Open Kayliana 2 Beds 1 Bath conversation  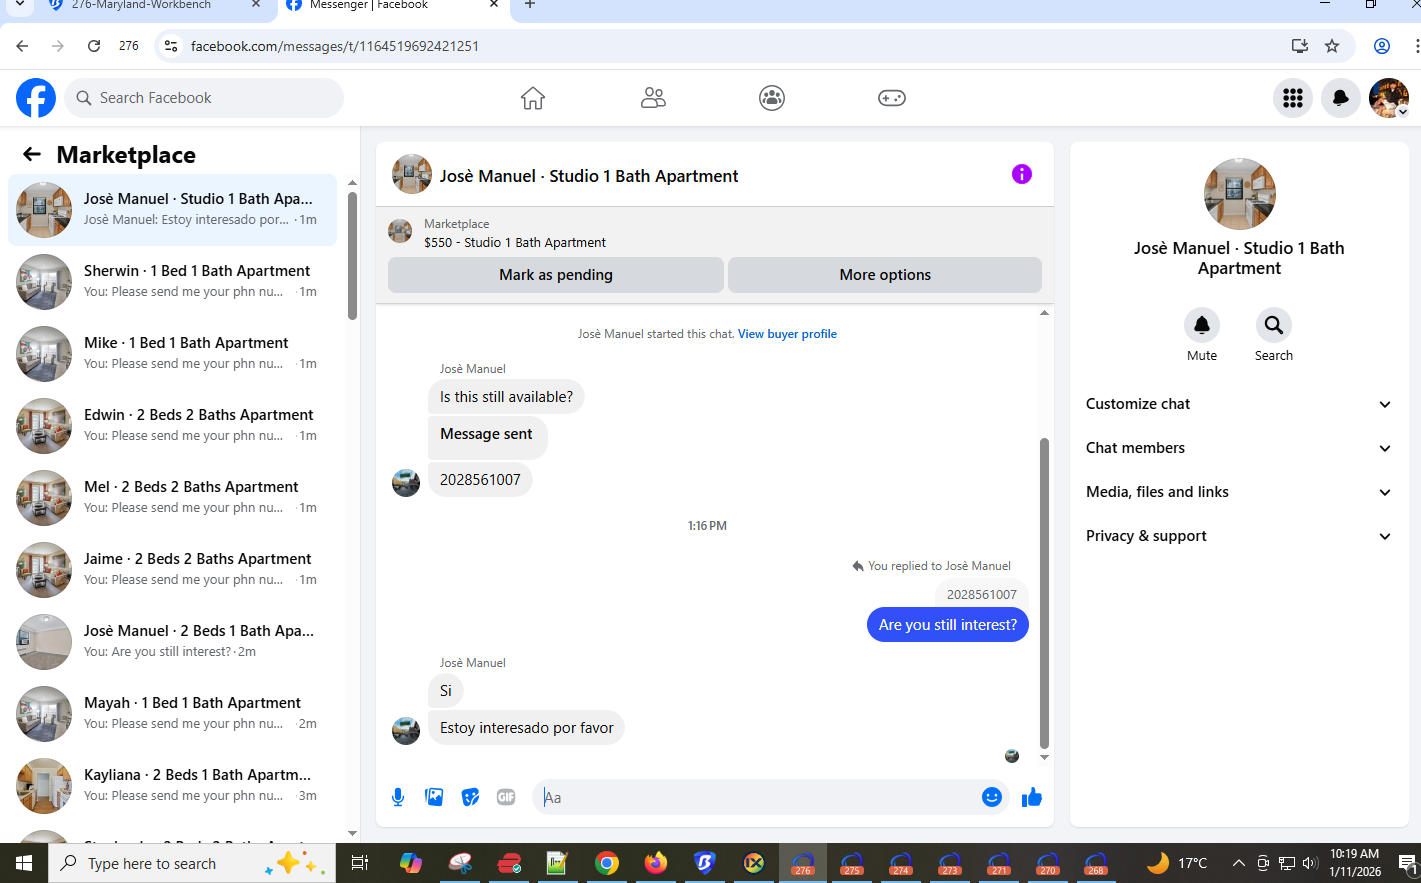point(172,786)
